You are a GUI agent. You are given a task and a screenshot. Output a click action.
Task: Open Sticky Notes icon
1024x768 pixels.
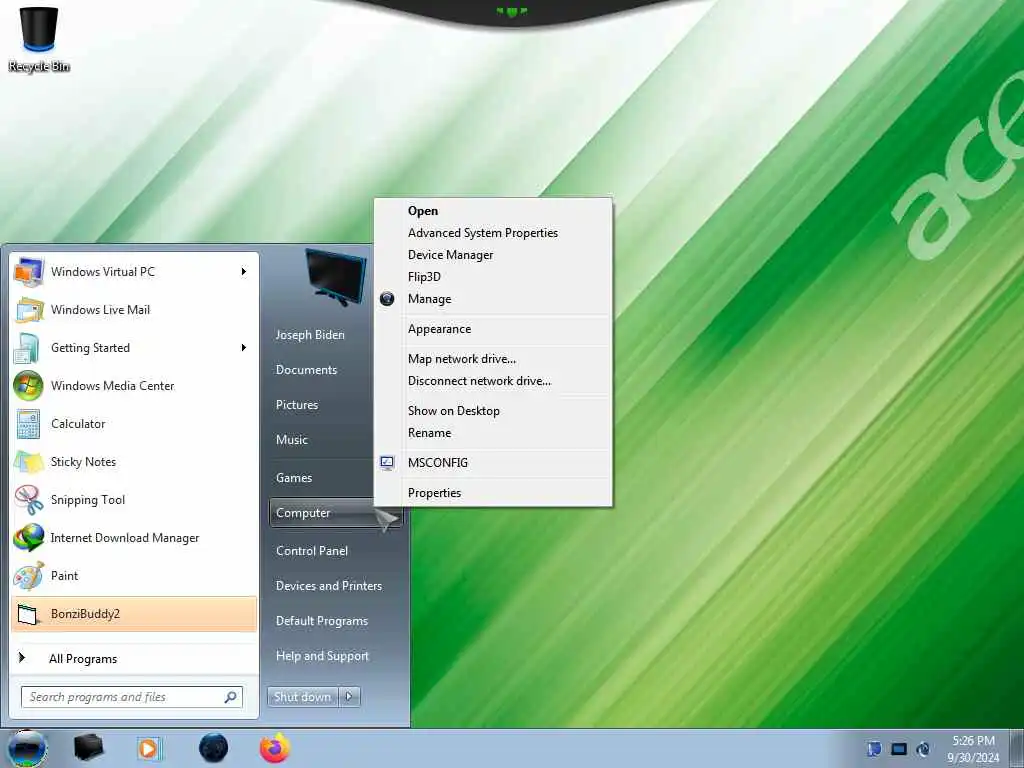29,462
